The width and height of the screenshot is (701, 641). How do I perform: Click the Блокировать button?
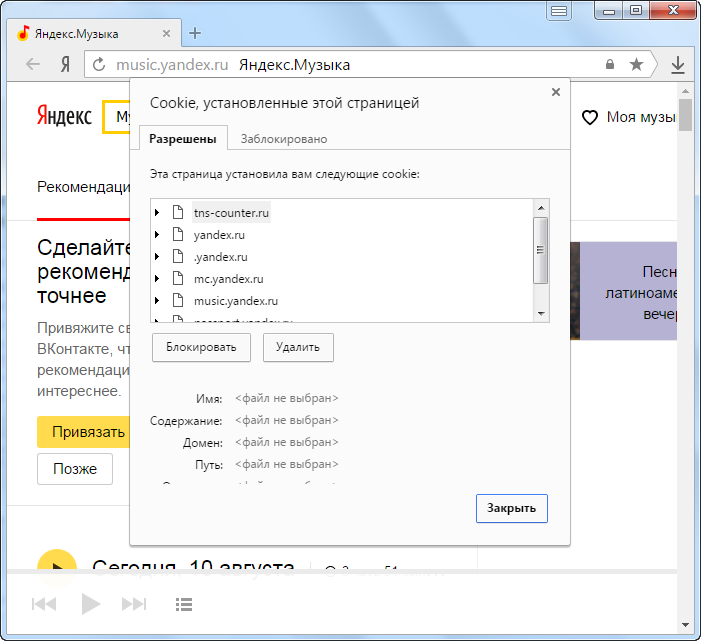pyautogui.click(x=201, y=347)
